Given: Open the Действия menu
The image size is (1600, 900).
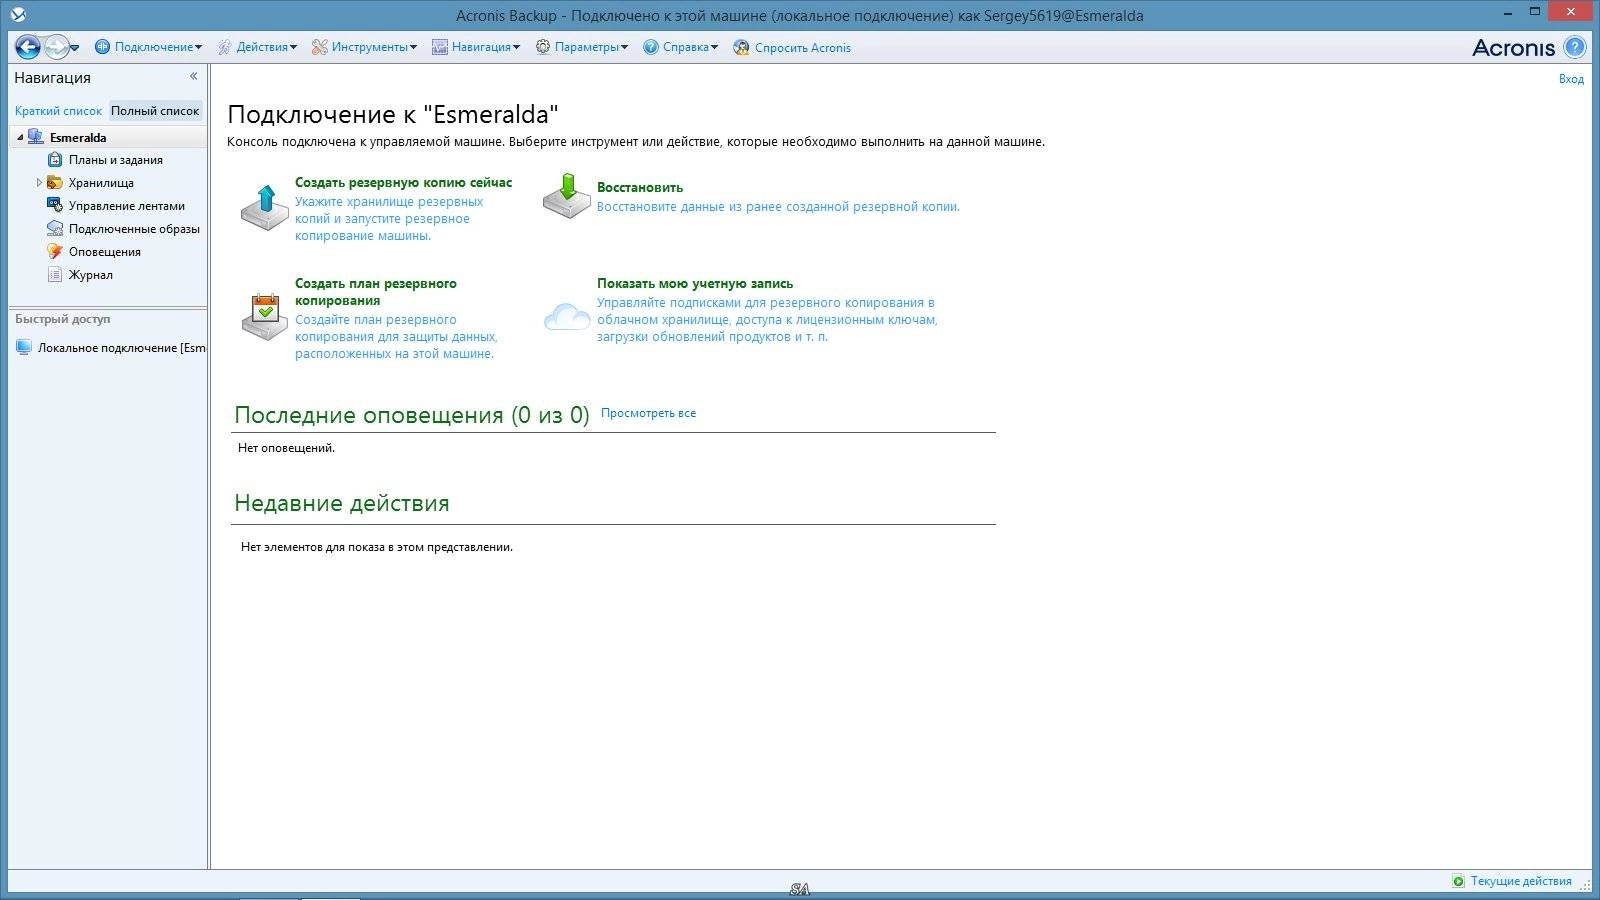Looking at the screenshot, I should tap(266, 47).
